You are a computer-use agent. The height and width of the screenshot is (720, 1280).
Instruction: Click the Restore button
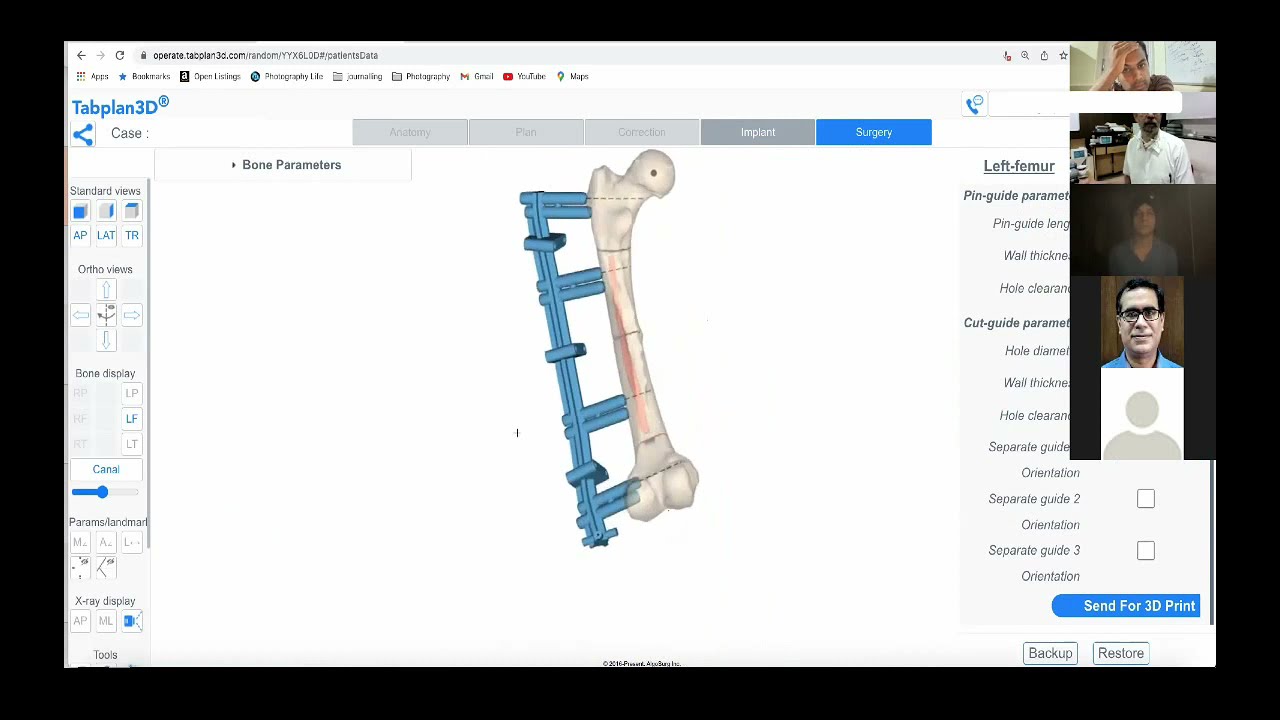[x=1121, y=653]
